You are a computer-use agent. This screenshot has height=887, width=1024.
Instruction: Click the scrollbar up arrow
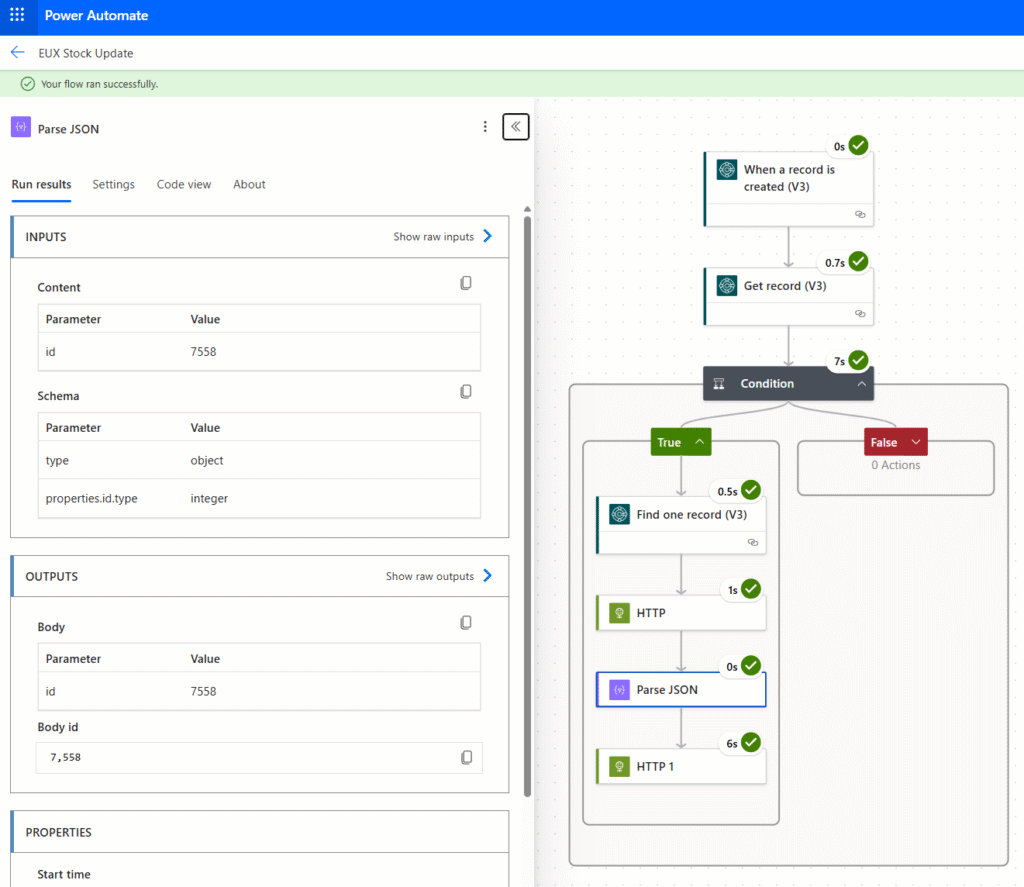click(x=527, y=209)
